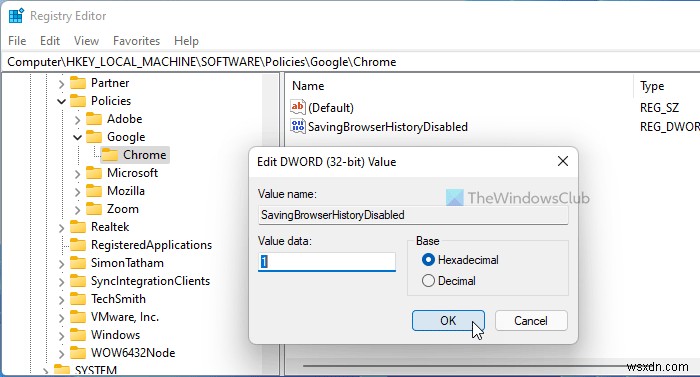
Task: Select the Policies key label
Action: pos(111,101)
